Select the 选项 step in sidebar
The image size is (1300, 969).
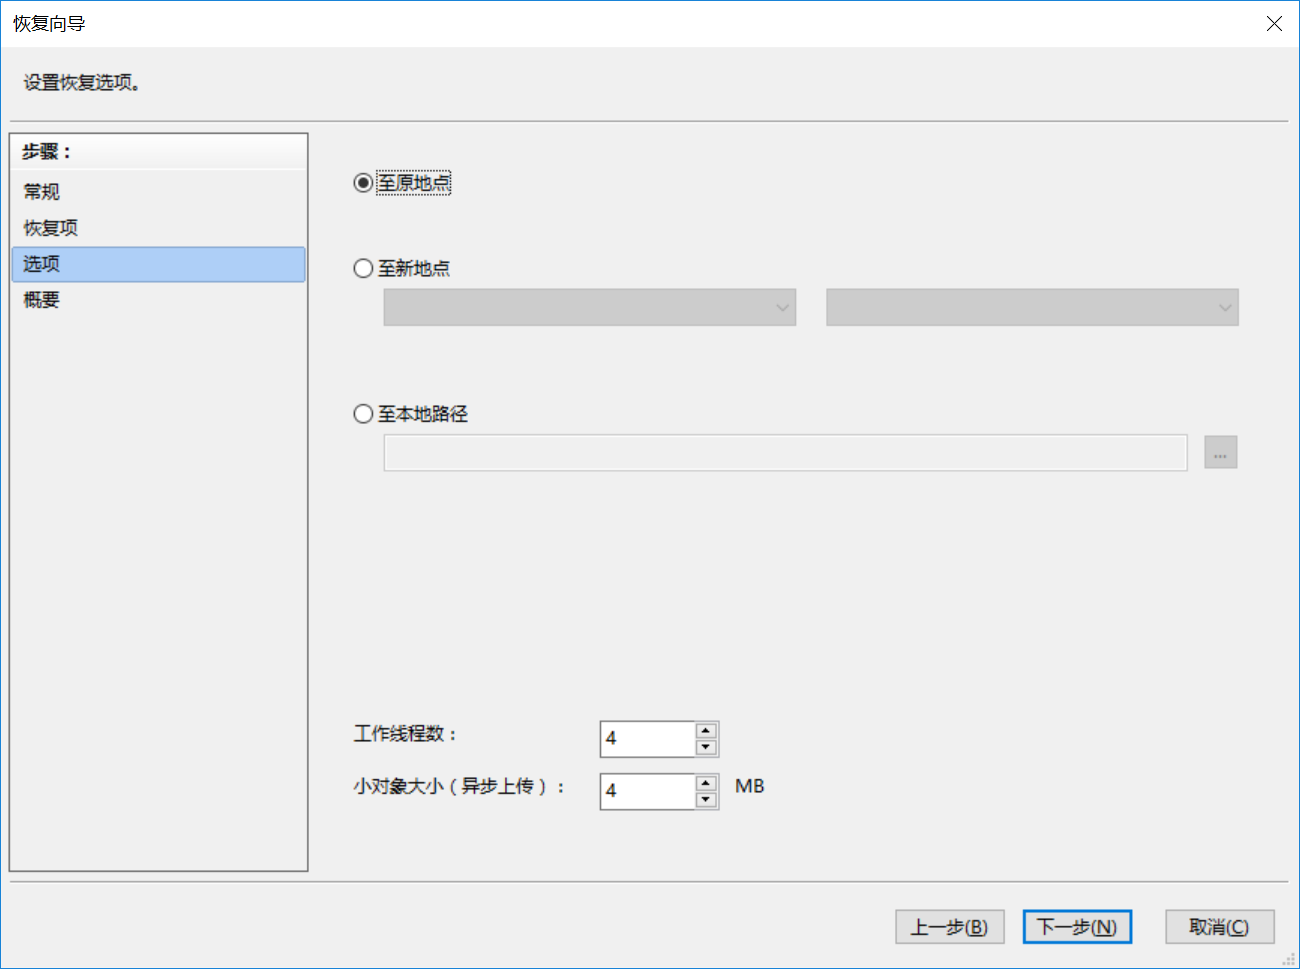coord(42,264)
